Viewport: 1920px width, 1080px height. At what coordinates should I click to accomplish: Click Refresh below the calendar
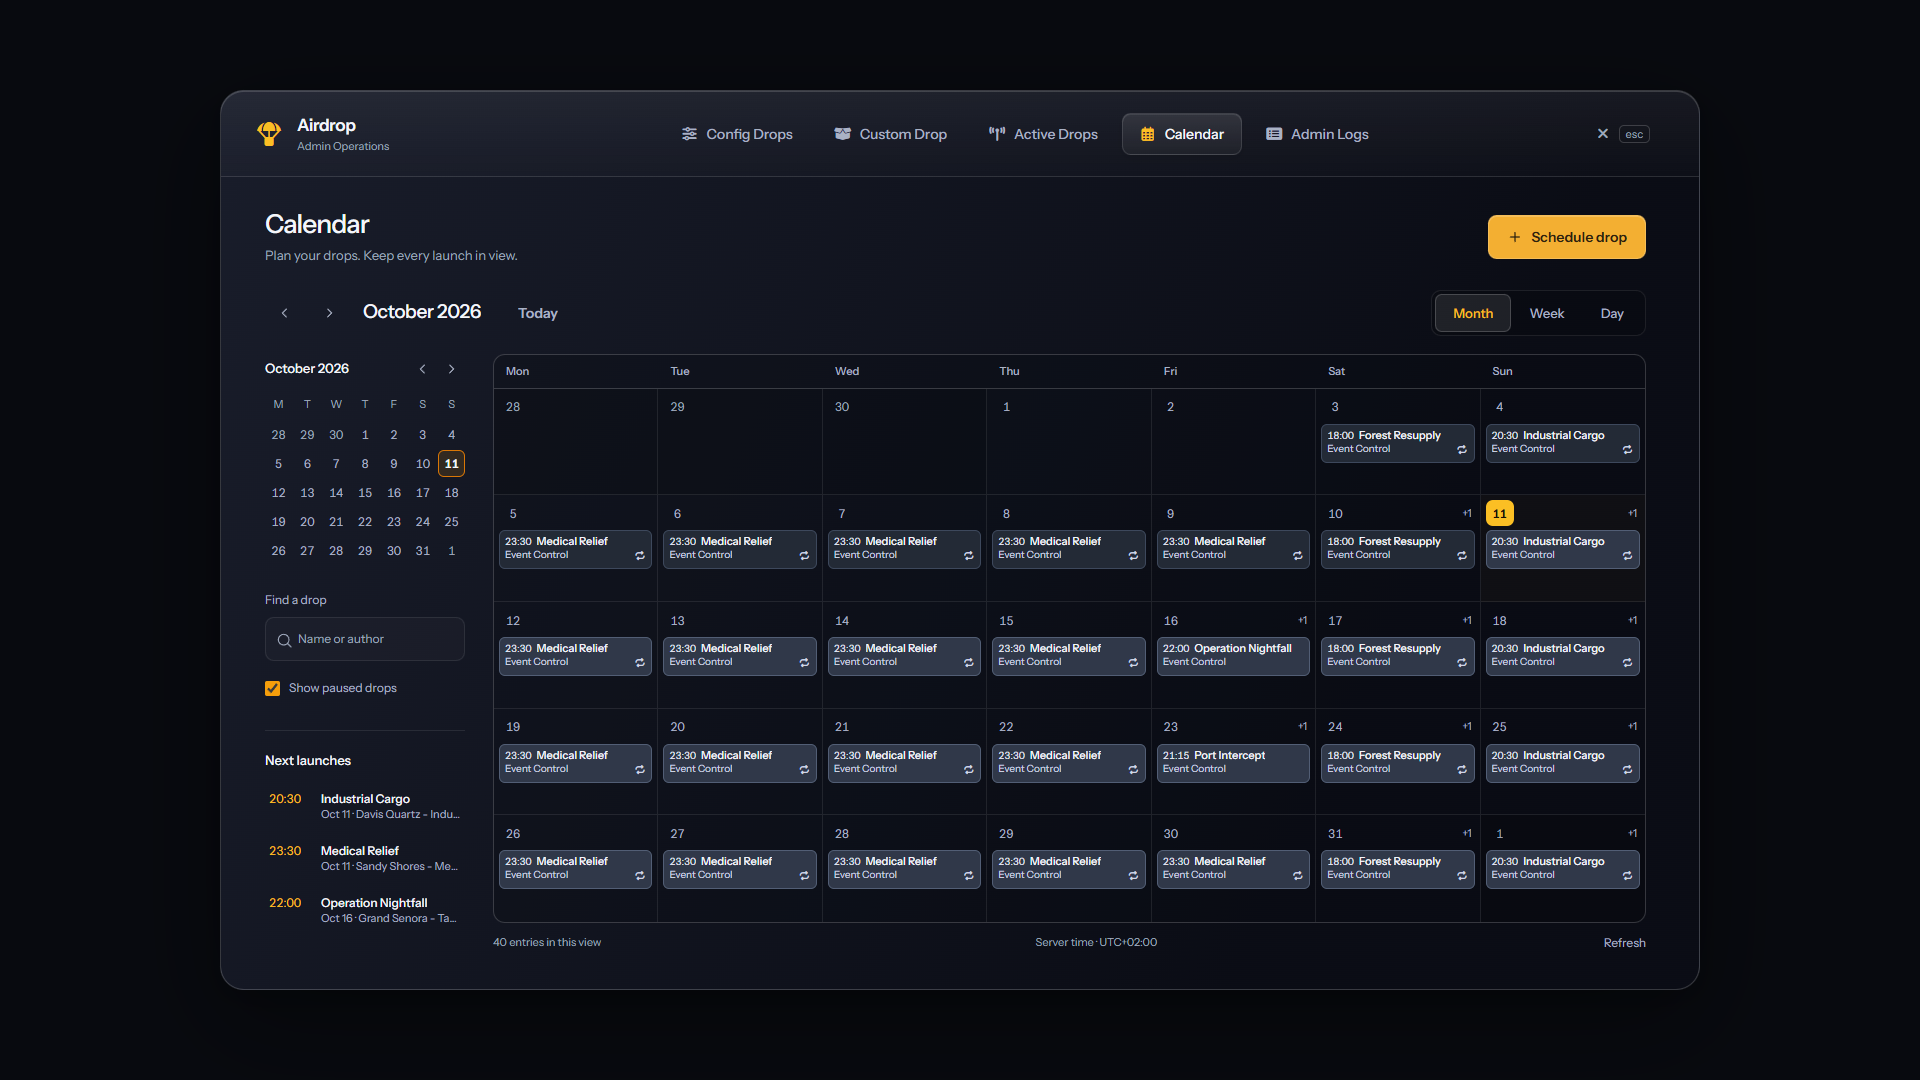tap(1624, 943)
